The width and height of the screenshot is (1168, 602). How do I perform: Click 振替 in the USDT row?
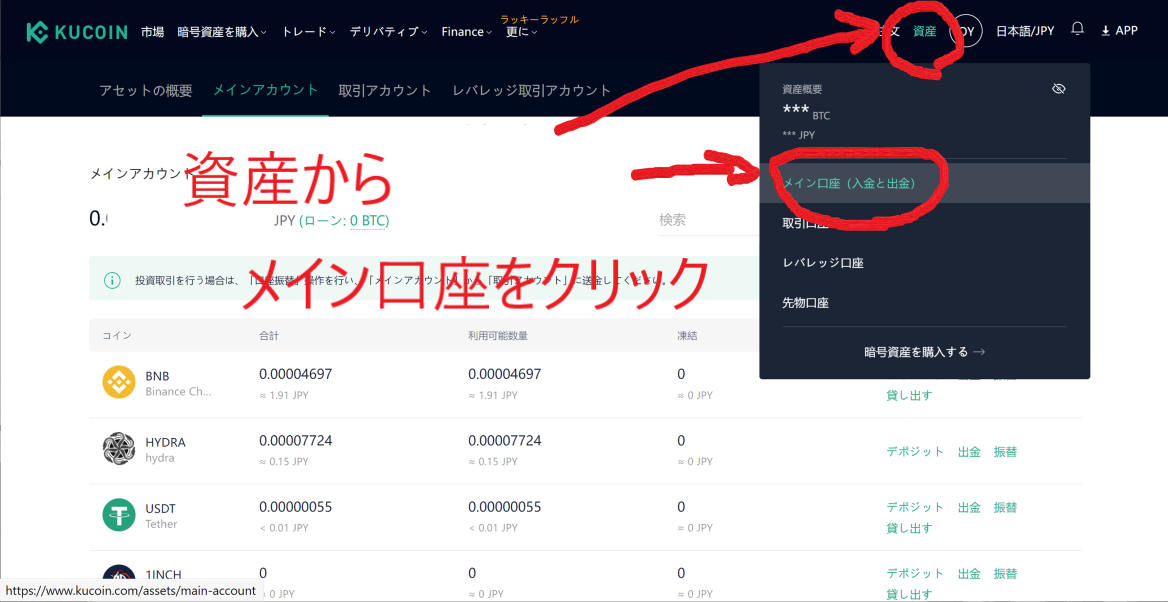coord(1005,507)
